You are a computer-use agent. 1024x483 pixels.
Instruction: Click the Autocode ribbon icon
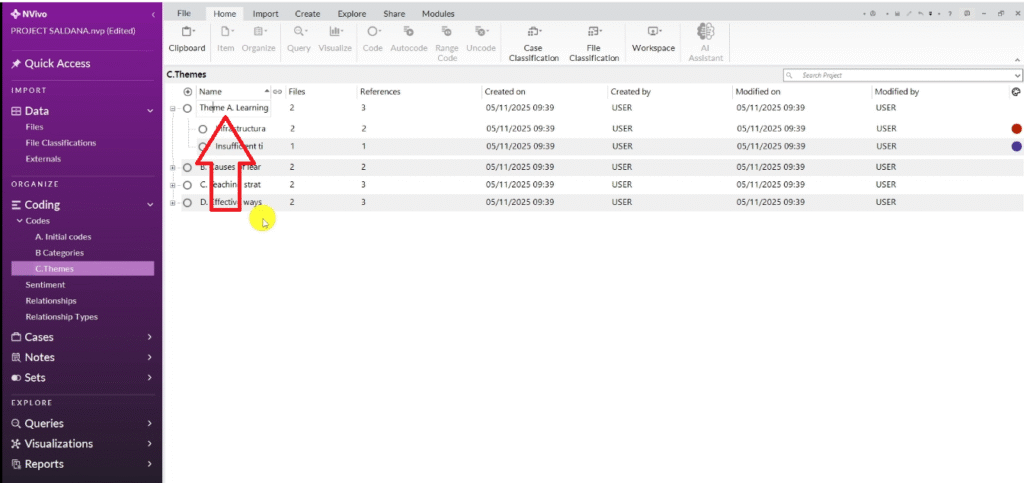click(408, 38)
